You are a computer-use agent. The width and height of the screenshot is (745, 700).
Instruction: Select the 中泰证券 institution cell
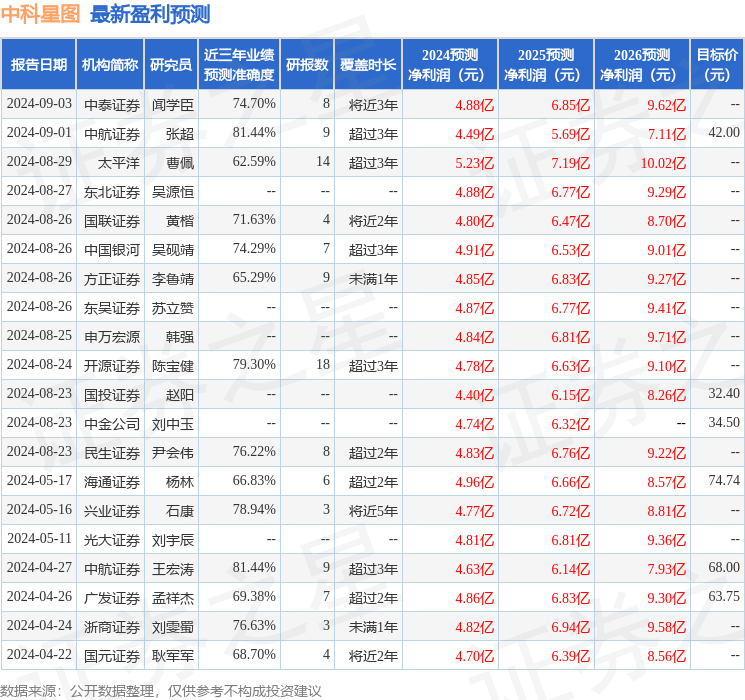(112, 105)
